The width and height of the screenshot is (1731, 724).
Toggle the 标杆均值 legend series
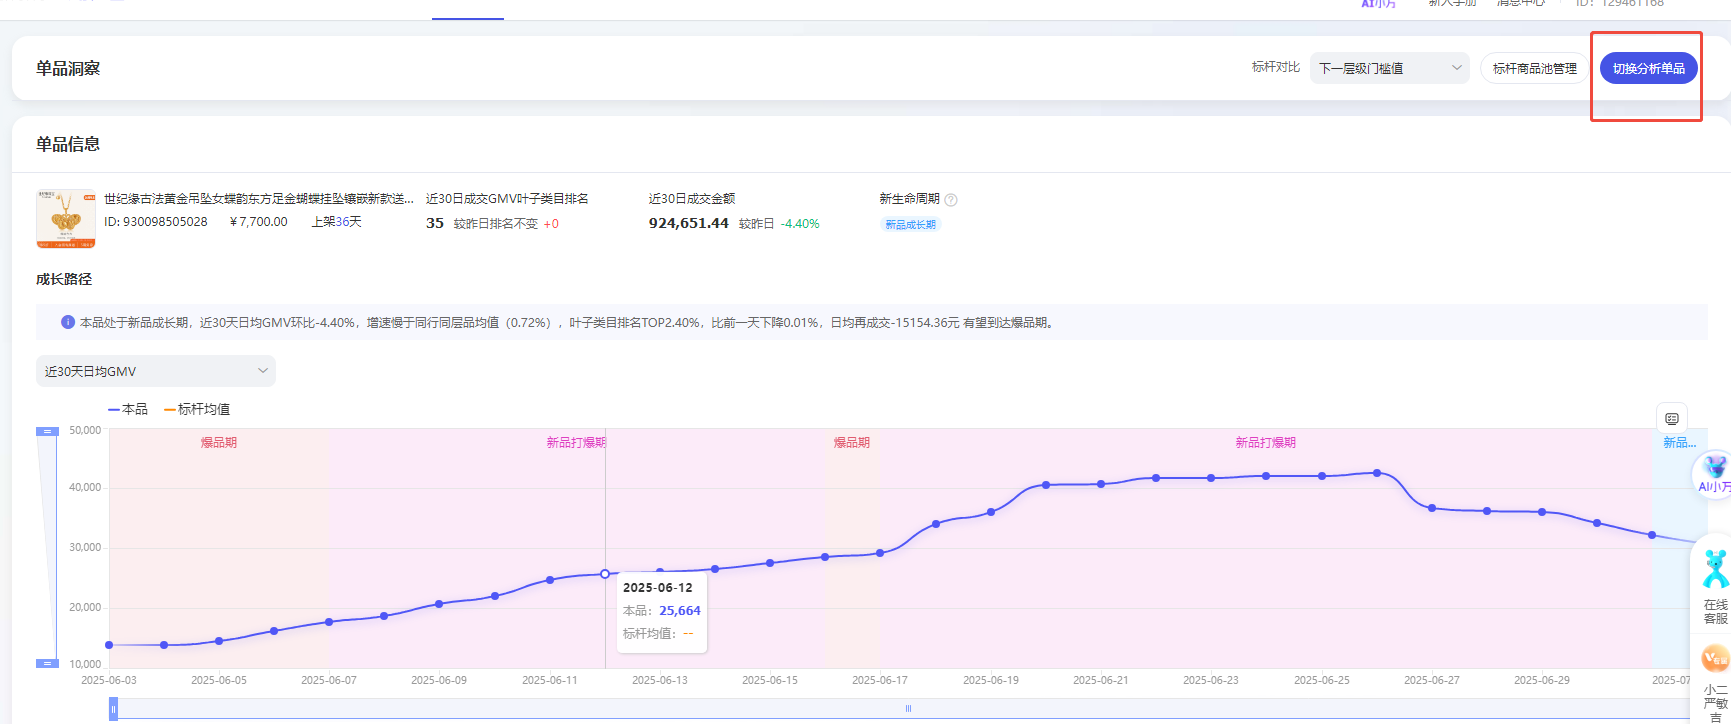[197, 409]
